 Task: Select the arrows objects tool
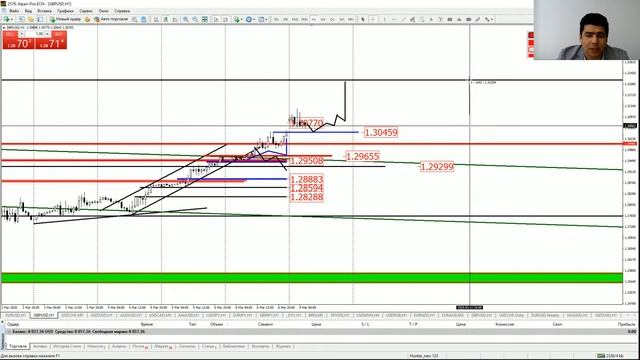pos(487,19)
